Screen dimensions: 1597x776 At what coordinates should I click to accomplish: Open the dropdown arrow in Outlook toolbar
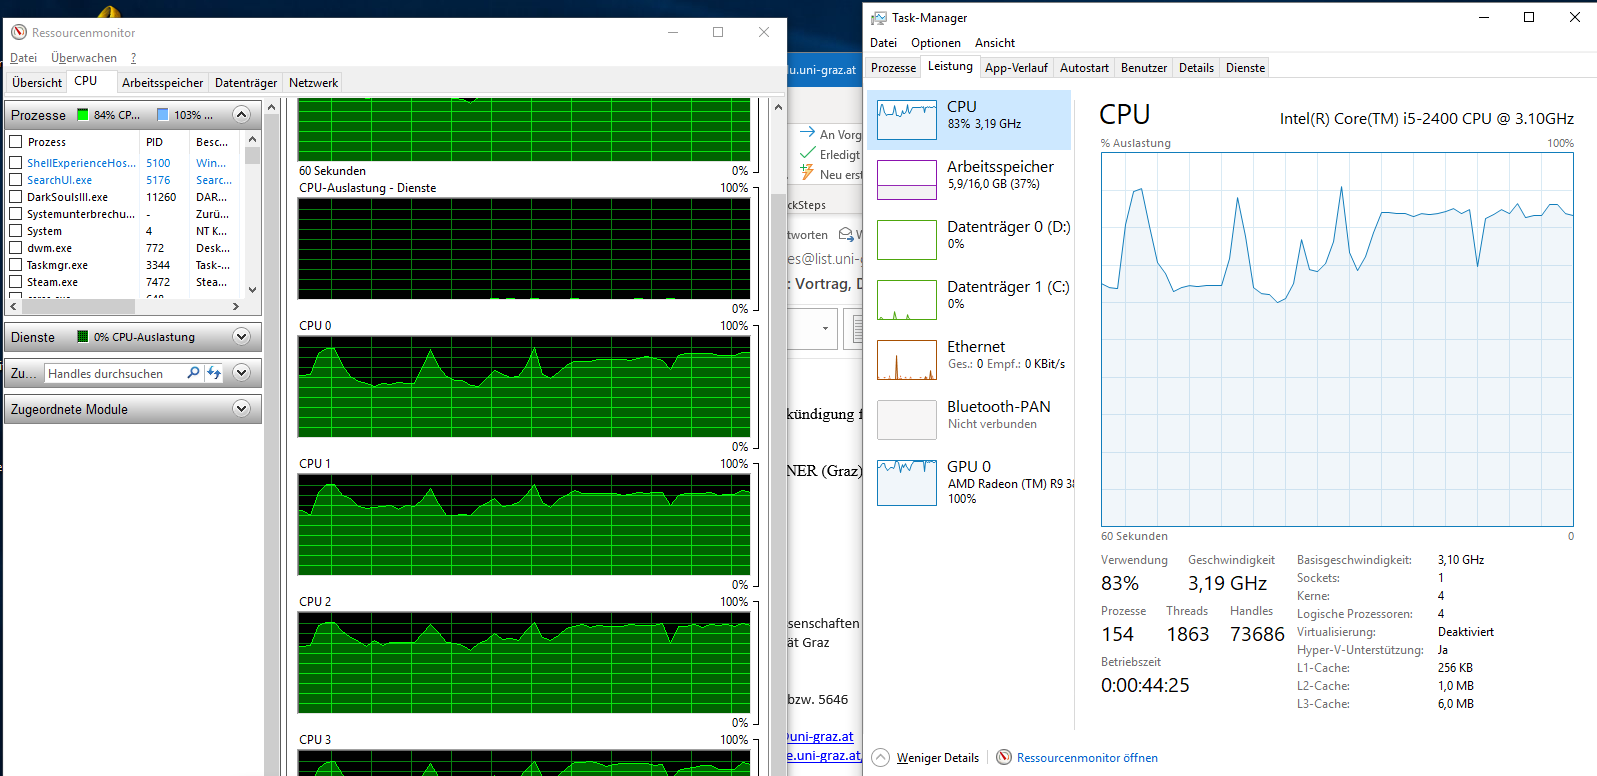[825, 328]
